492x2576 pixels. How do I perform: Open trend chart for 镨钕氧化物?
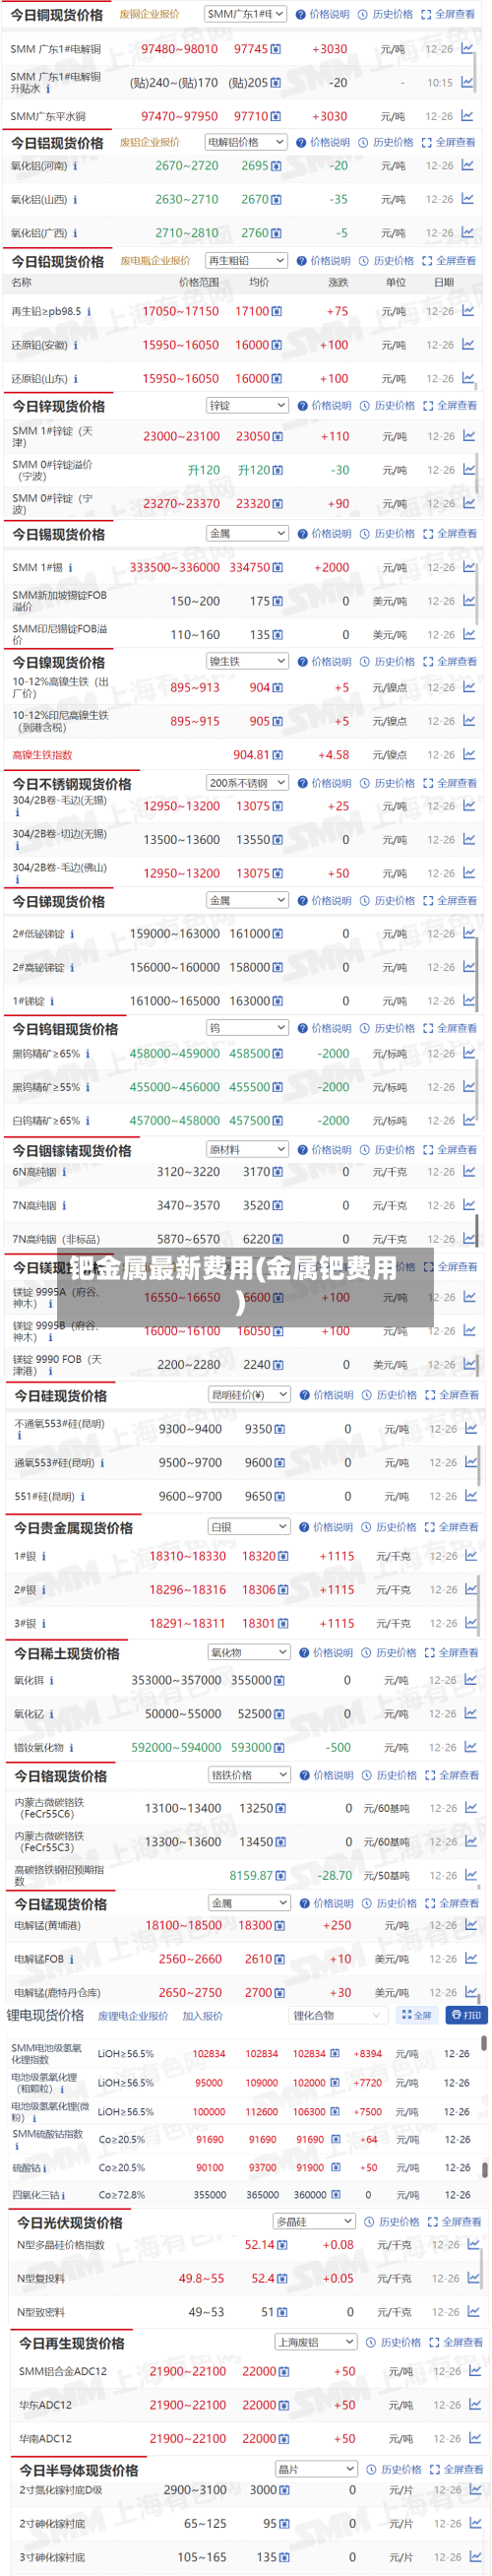471,1747
